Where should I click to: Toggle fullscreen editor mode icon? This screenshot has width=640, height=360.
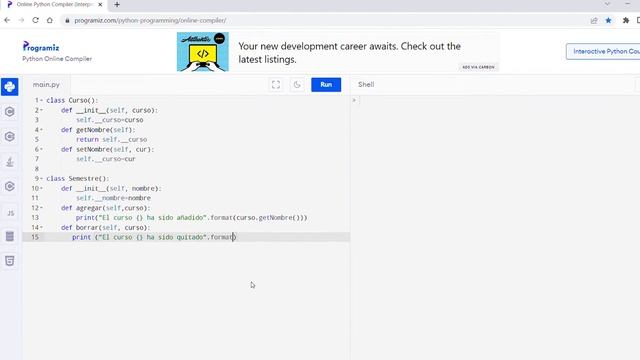[x=276, y=84]
